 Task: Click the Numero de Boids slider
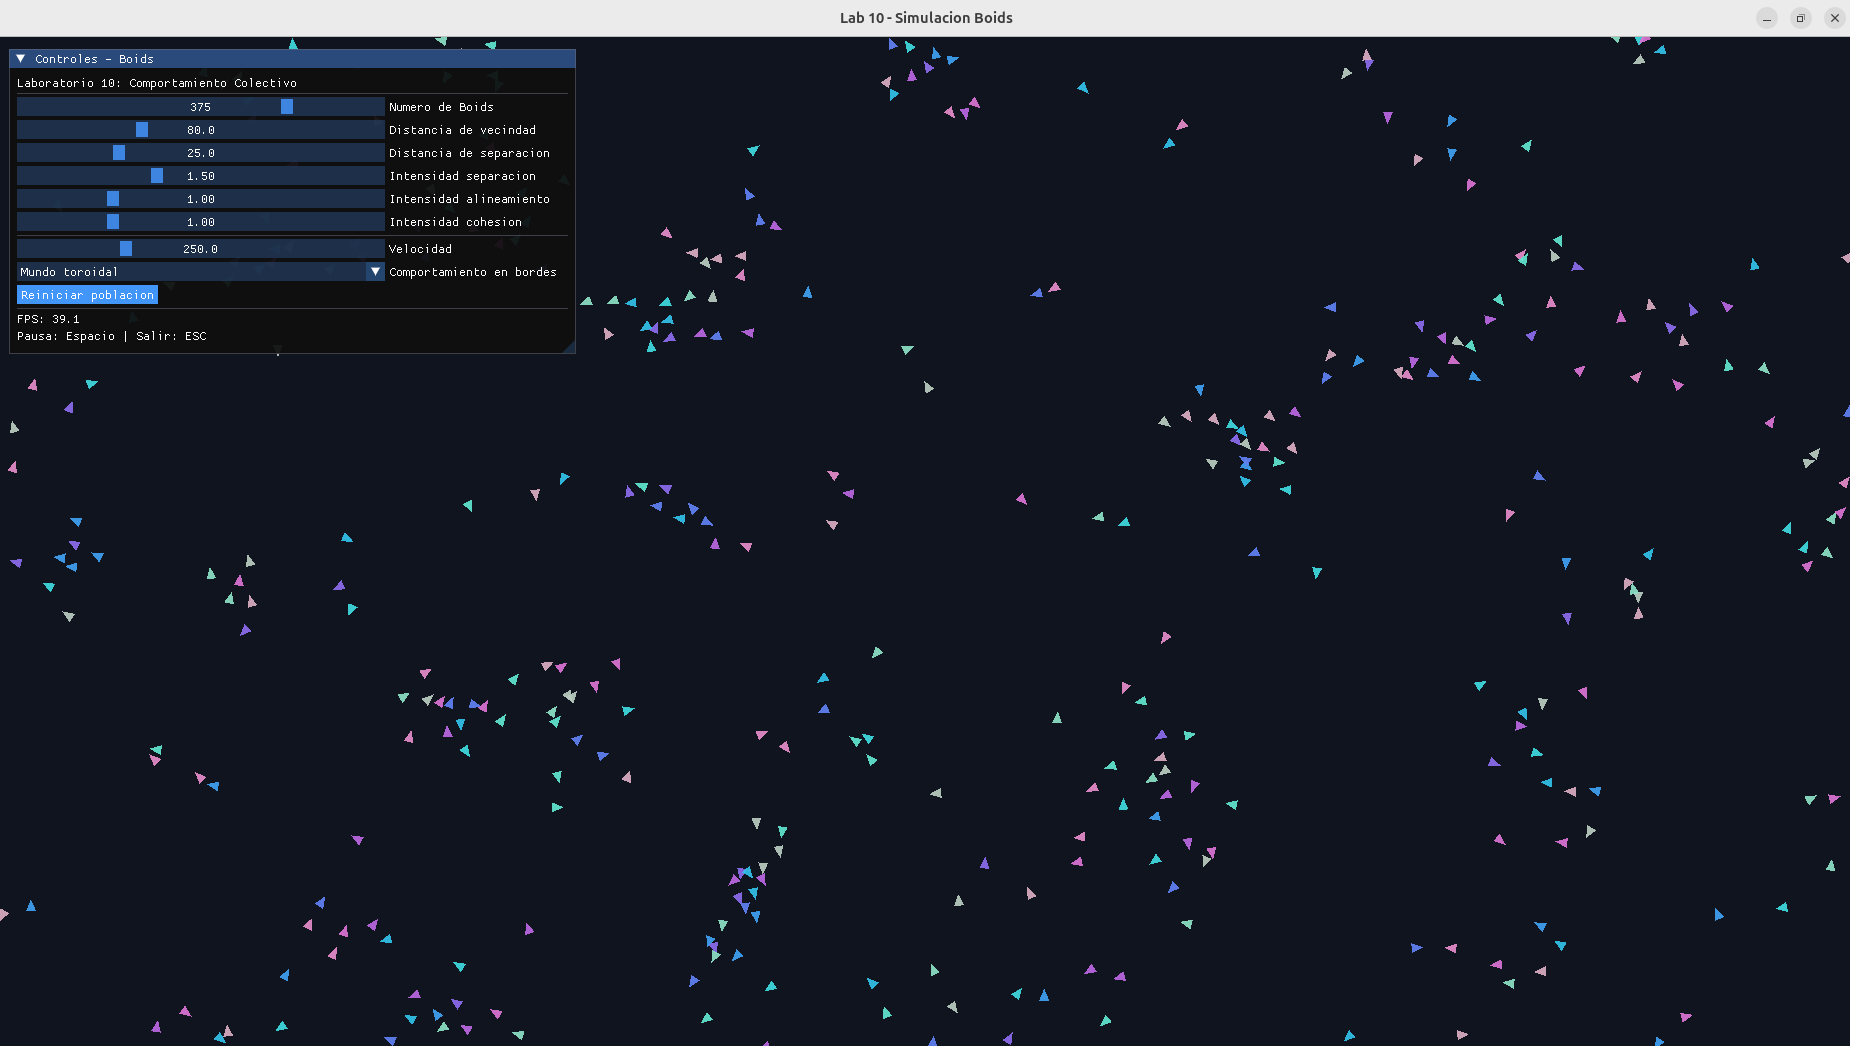coord(200,107)
